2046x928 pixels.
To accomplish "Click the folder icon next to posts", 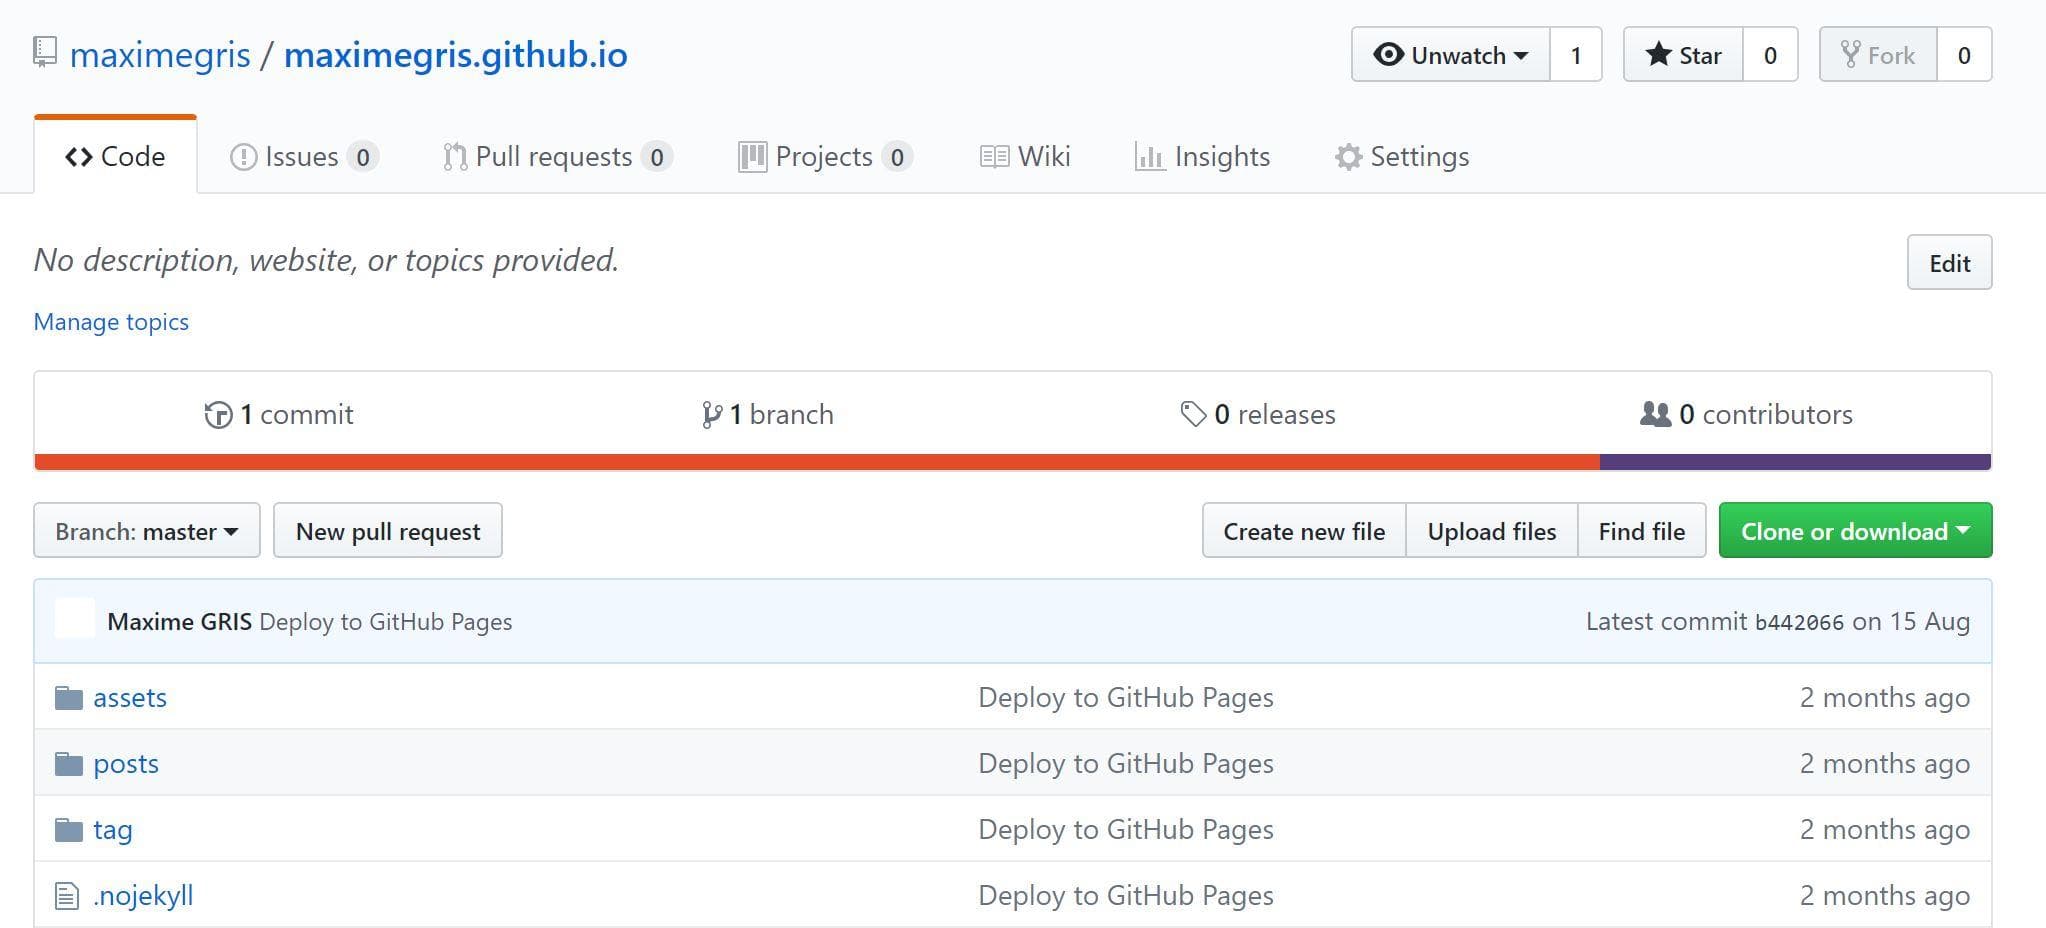I will 68,763.
